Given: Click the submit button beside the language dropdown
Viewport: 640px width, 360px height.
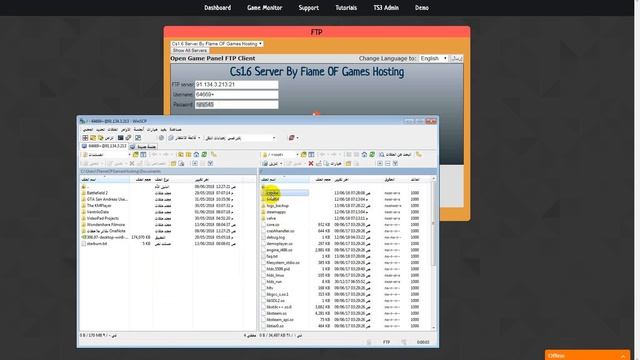Looking at the screenshot, I should pos(456,58).
